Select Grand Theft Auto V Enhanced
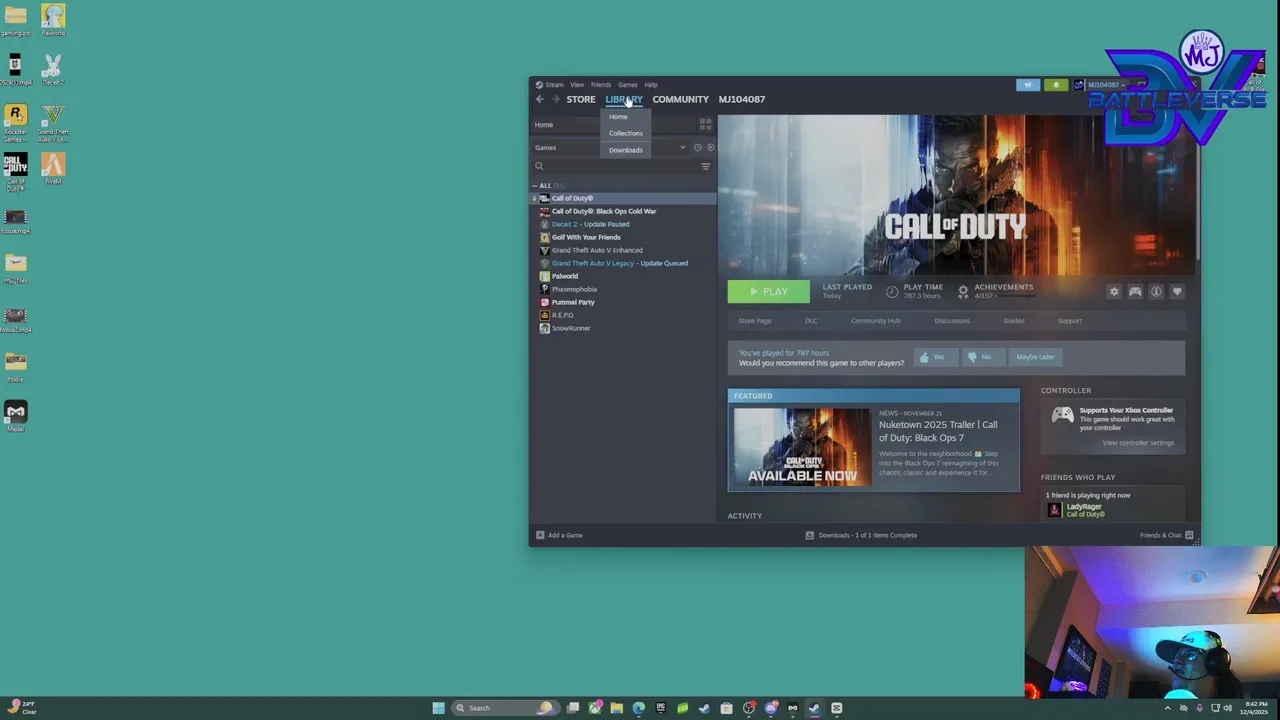 pos(597,250)
